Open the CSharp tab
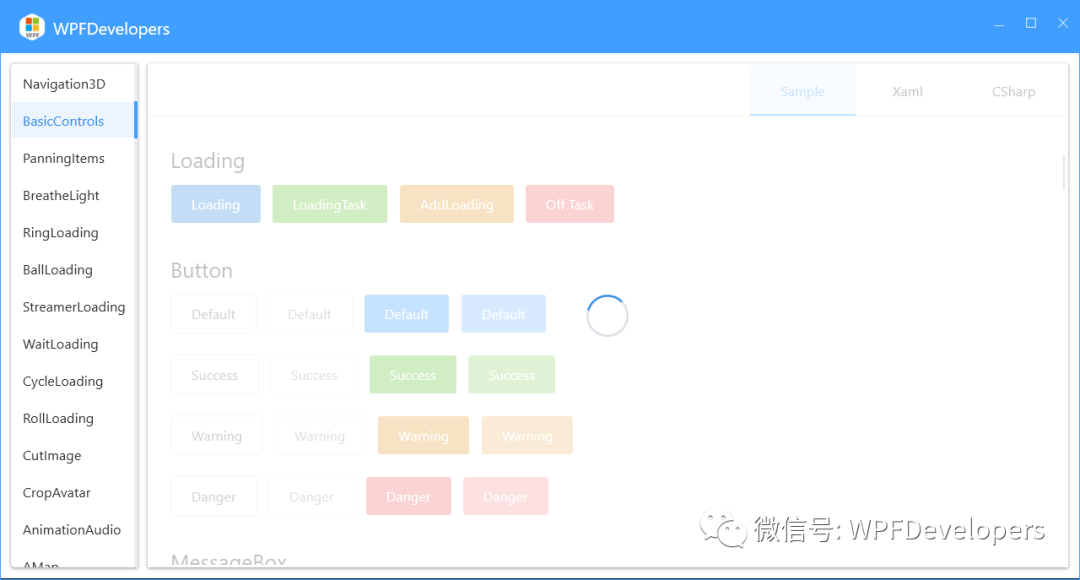Viewport: 1080px width, 580px height. pos(1013,92)
